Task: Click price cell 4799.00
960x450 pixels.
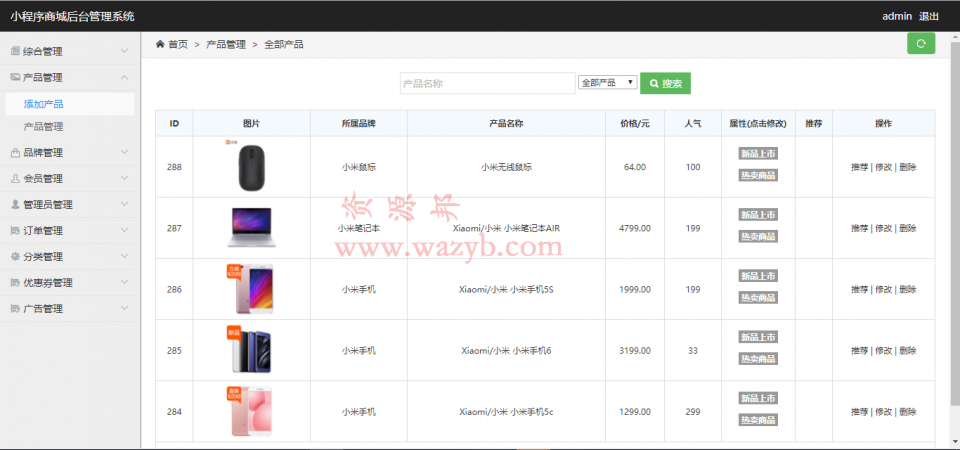Action: tap(635, 228)
